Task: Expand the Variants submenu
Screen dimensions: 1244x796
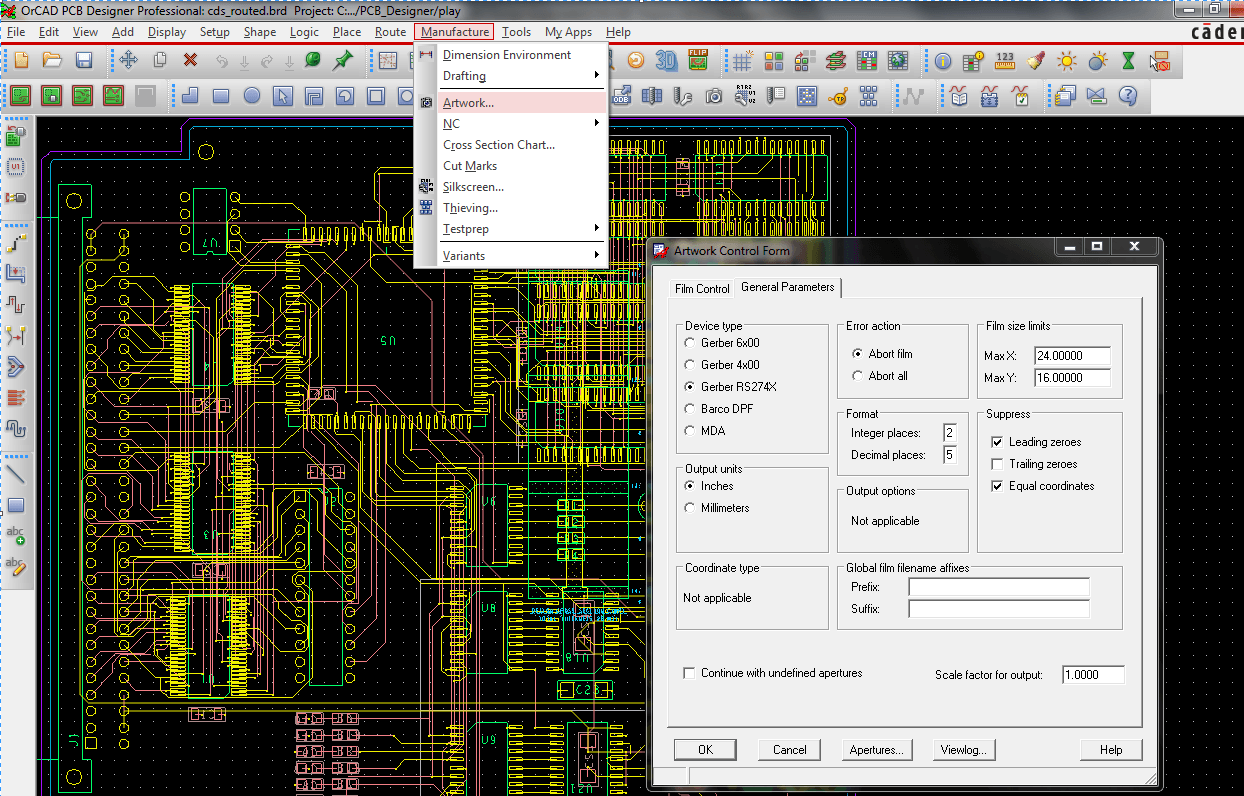Action: click(x=510, y=256)
